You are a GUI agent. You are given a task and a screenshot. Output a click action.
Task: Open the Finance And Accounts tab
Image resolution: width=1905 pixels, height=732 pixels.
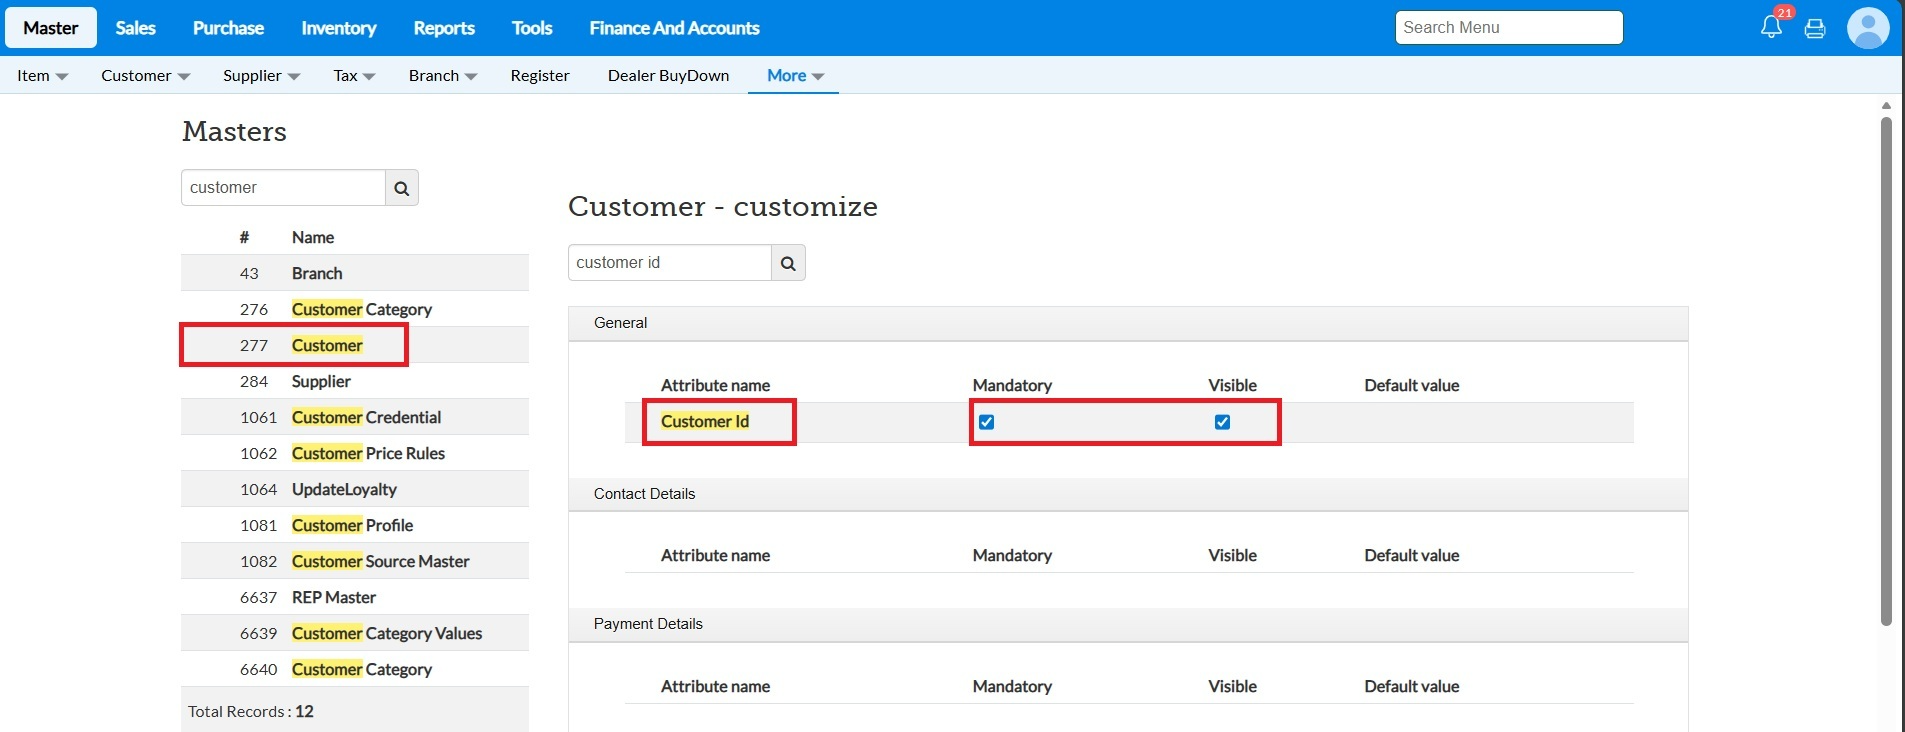click(674, 28)
